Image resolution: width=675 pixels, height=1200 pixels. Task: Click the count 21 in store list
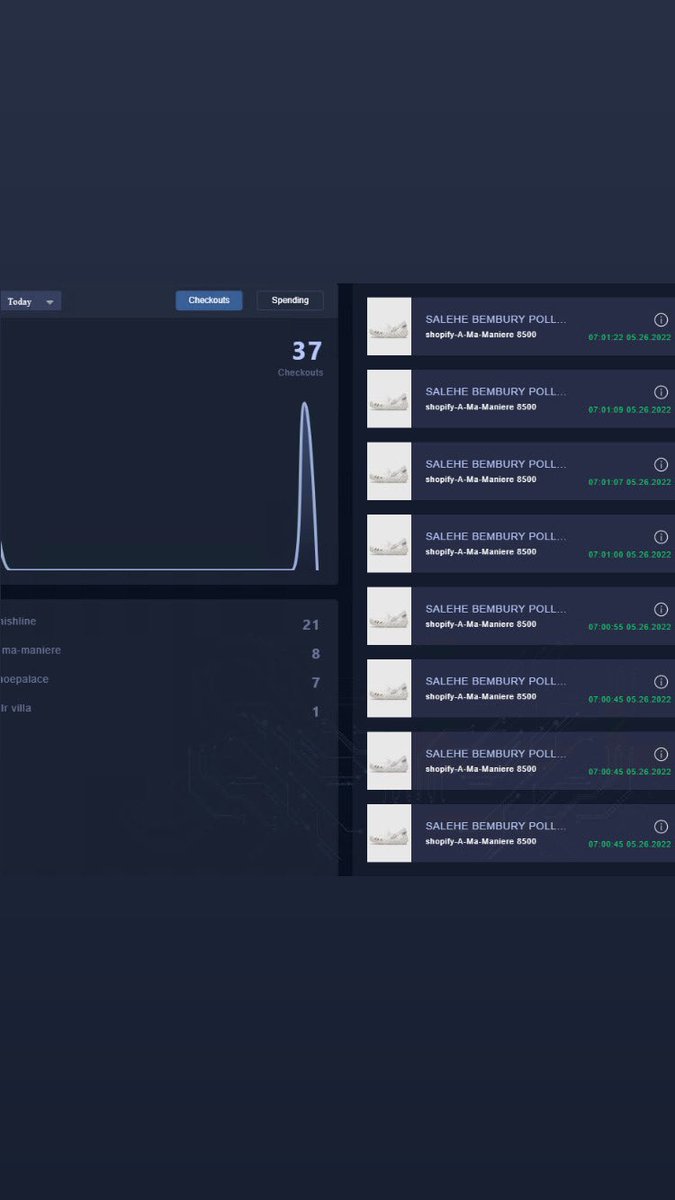pos(311,625)
